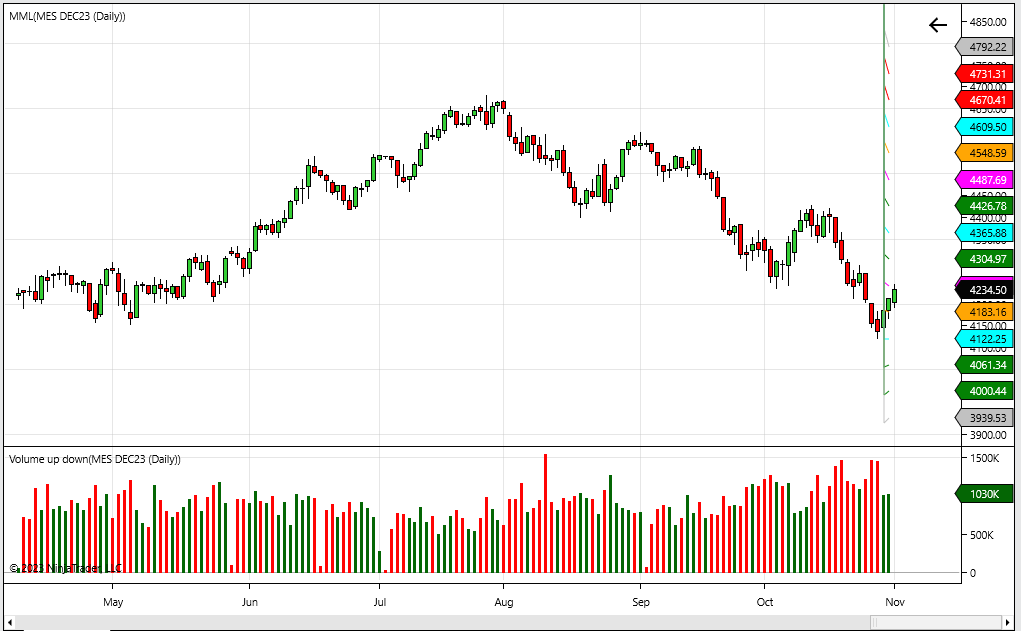This screenshot has width=1021, height=631.
Task: Click the 1030K volume marker
Action: click(x=985, y=494)
